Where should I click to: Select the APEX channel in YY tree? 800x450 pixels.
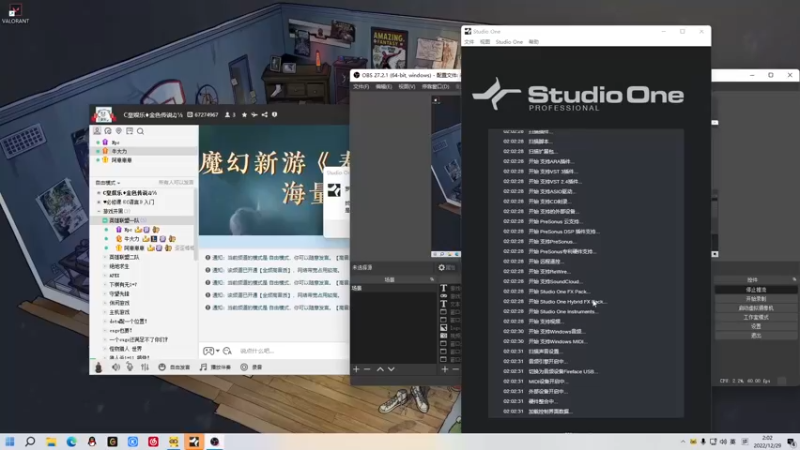point(114,276)
